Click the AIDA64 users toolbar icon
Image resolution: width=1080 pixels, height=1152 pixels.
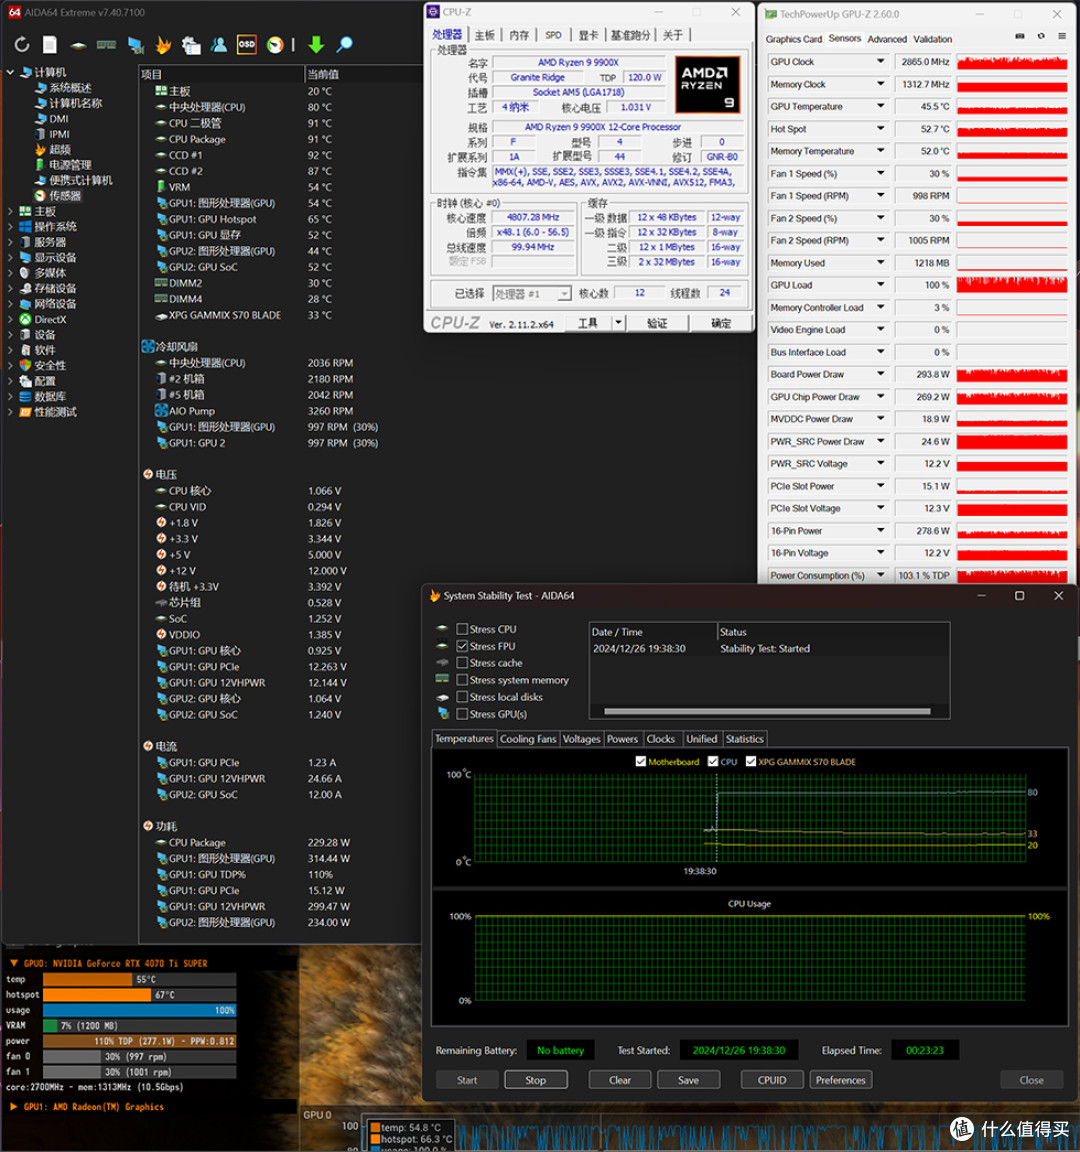(219, 45)
